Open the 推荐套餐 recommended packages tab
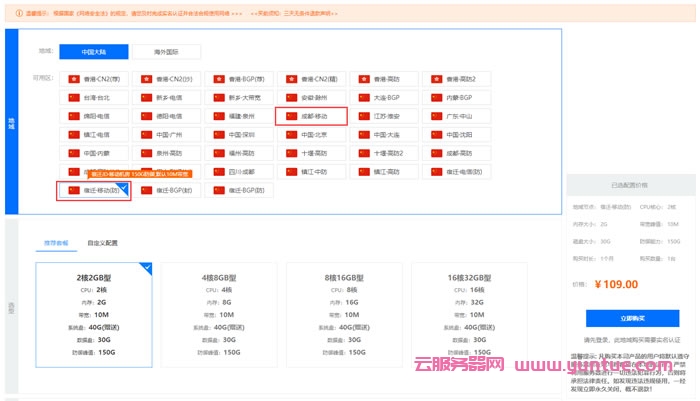700x401 pixels. pos(56,242)
